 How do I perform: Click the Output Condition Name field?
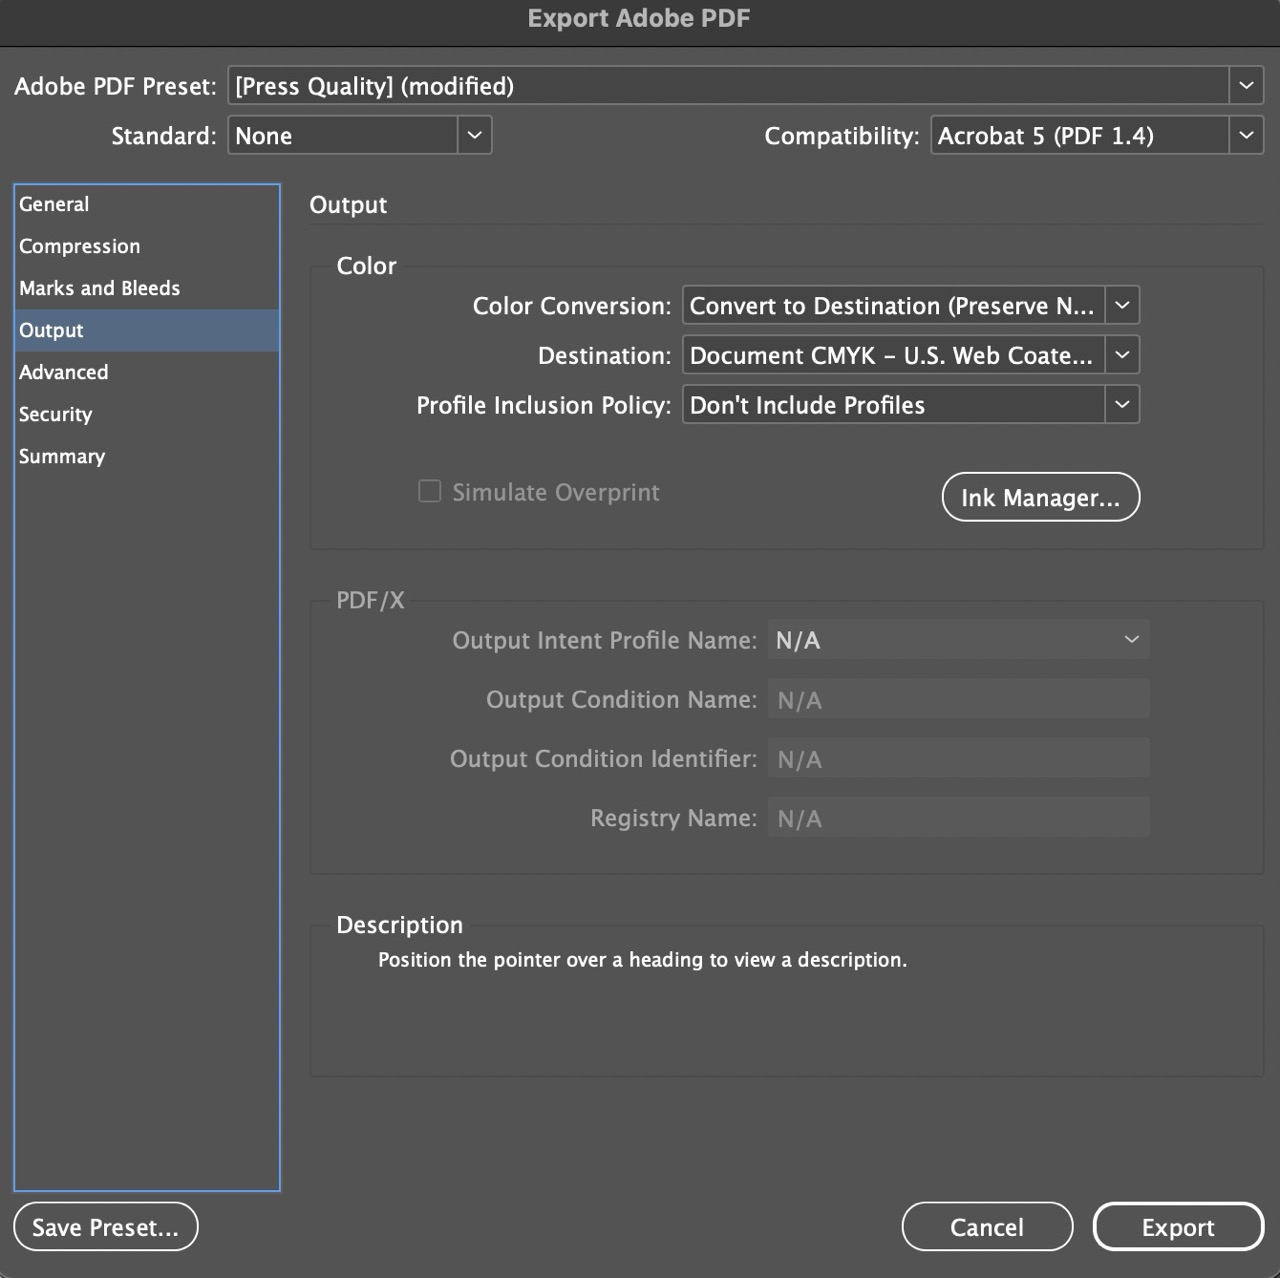958,699
